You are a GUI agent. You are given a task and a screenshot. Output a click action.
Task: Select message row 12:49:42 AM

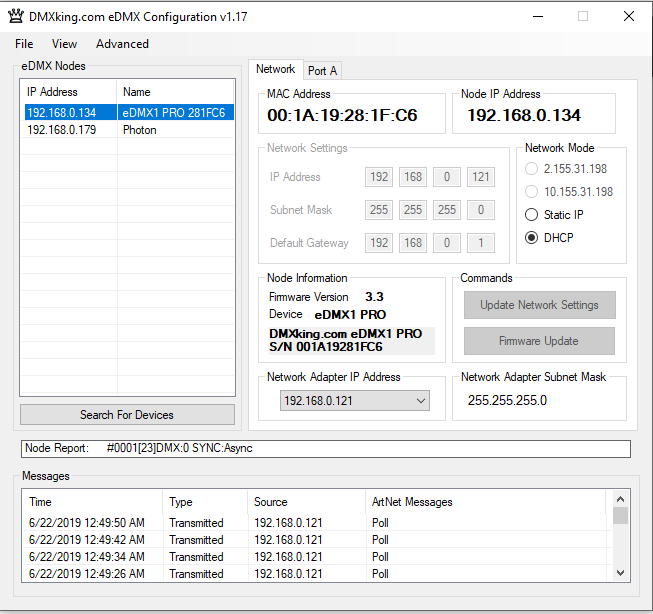317,540
